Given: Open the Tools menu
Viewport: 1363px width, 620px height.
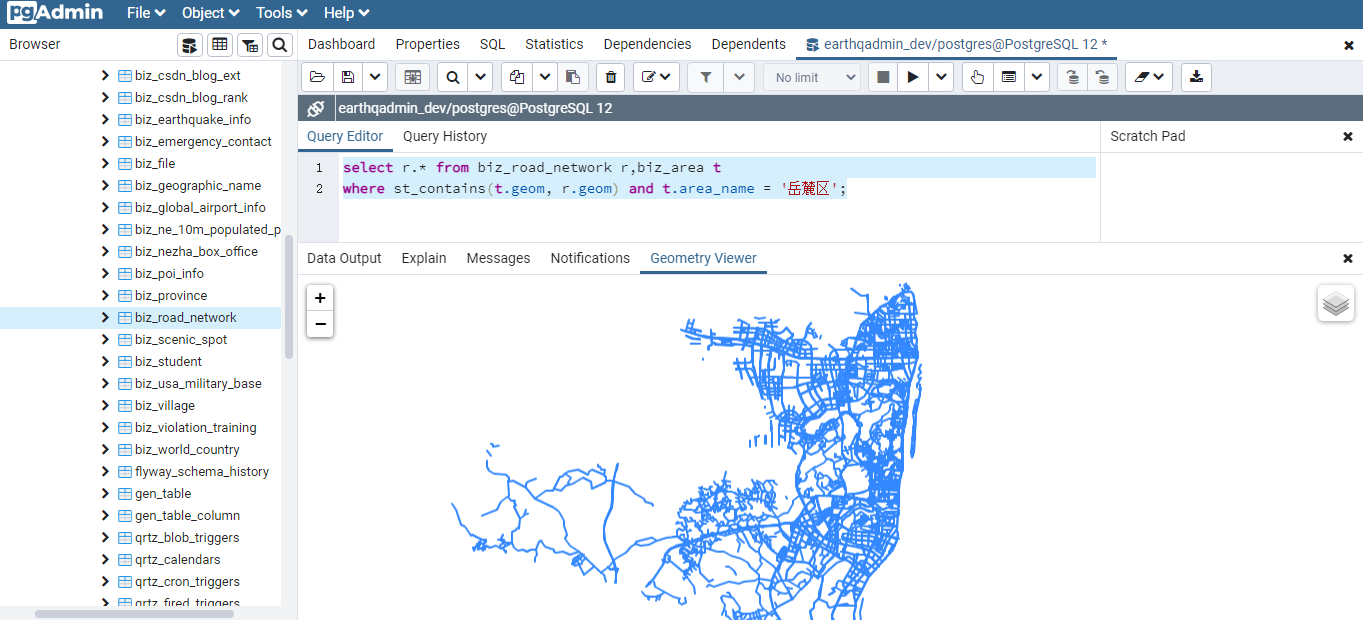Looking at the screenshot, I should pos(282,13).
